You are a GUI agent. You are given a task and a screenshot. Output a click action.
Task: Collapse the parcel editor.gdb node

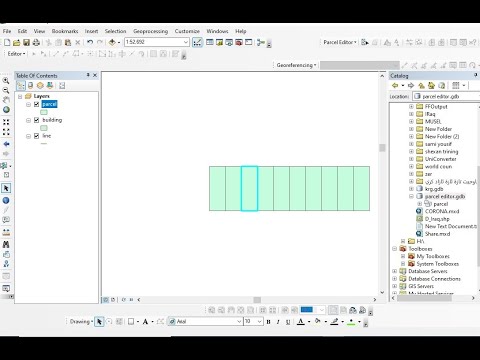(411, 196)
